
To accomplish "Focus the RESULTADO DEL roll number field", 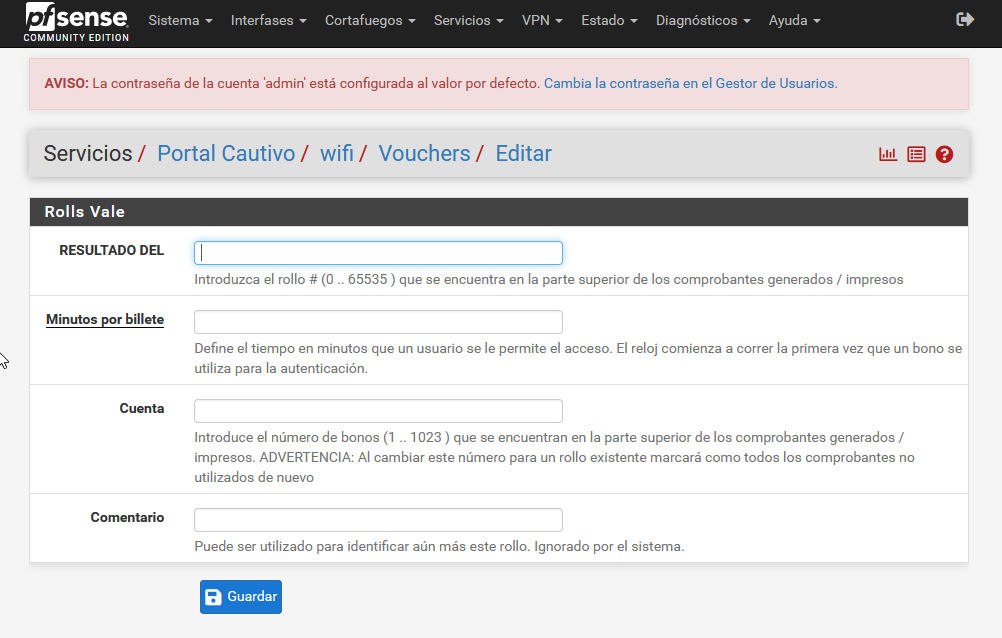I will [378, 253].
